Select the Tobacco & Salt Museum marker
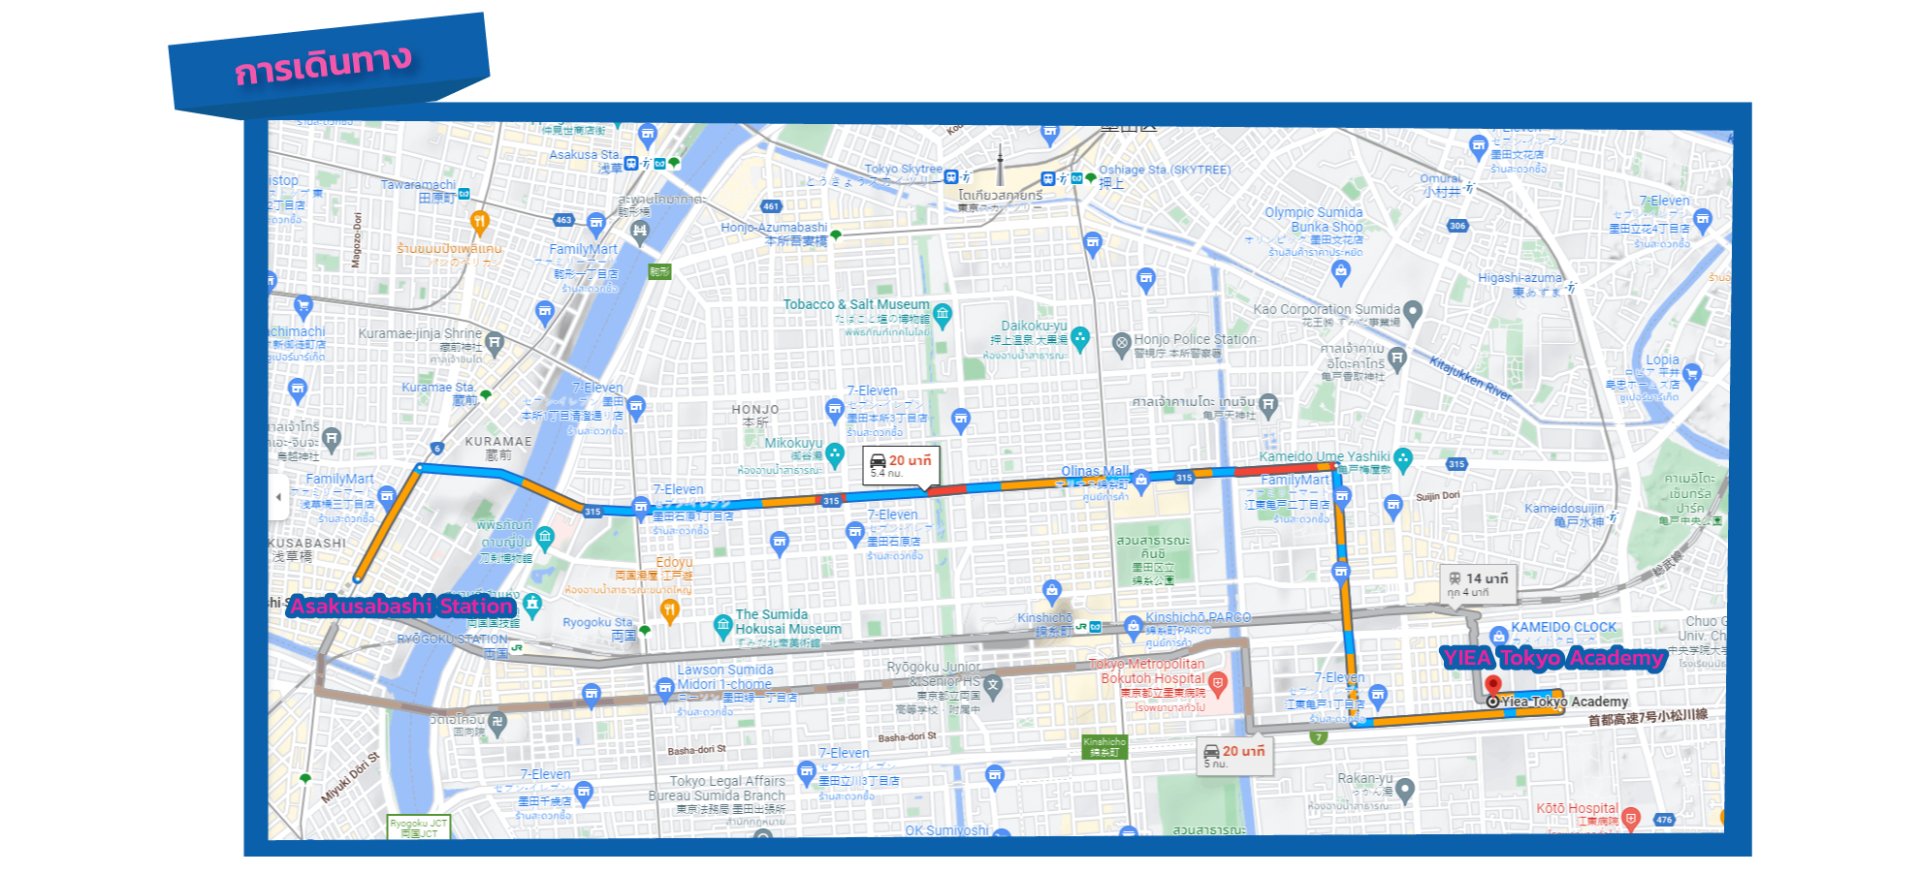 tap(942, 315)
